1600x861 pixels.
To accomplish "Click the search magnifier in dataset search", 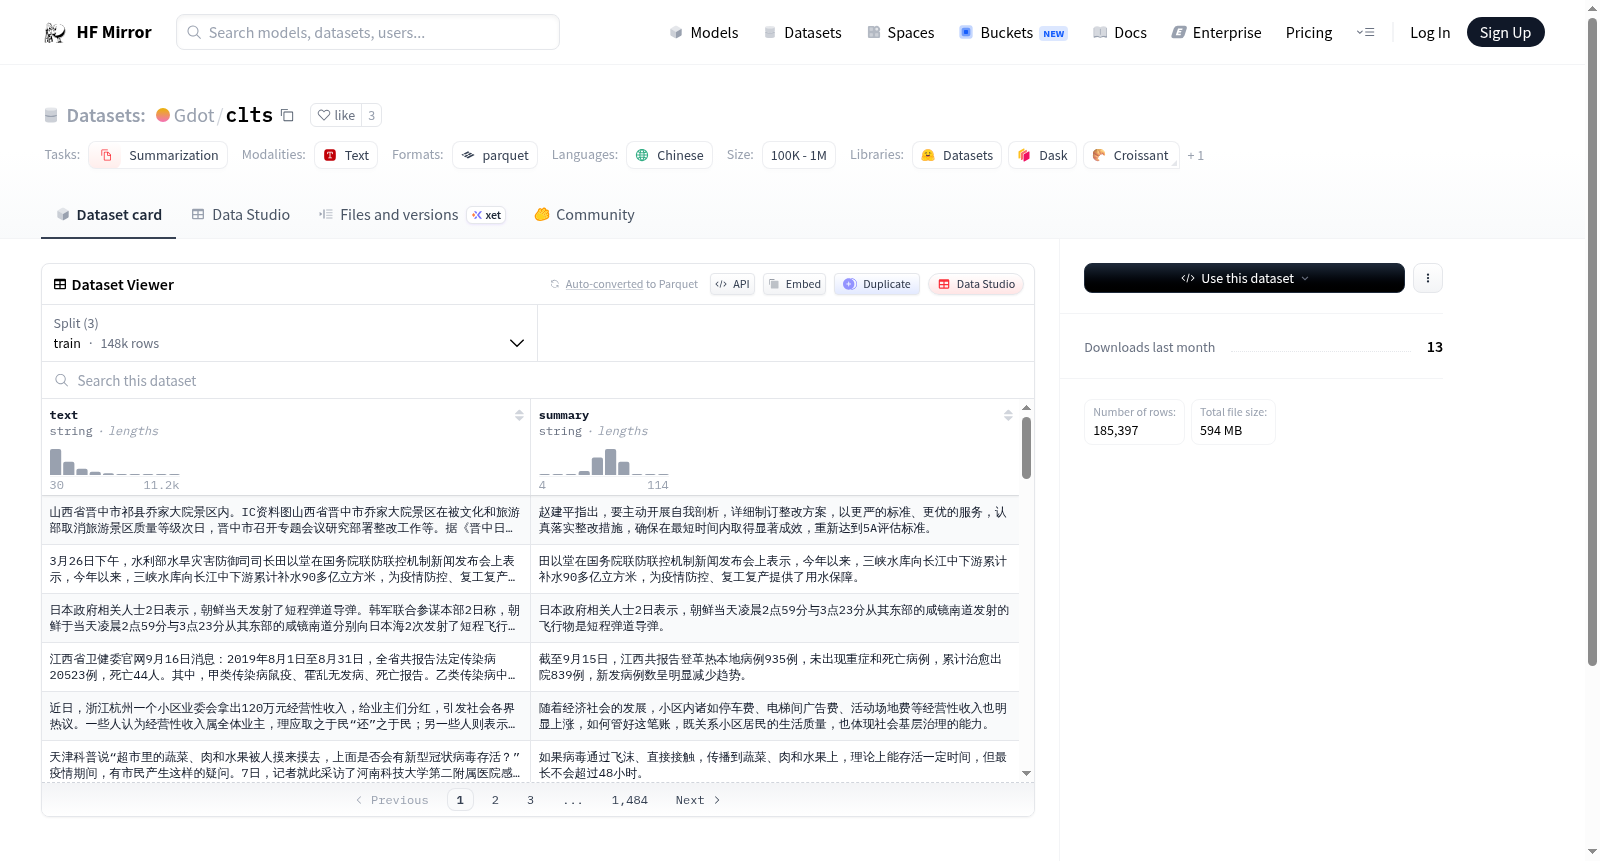I will click(x=62, y=381).
